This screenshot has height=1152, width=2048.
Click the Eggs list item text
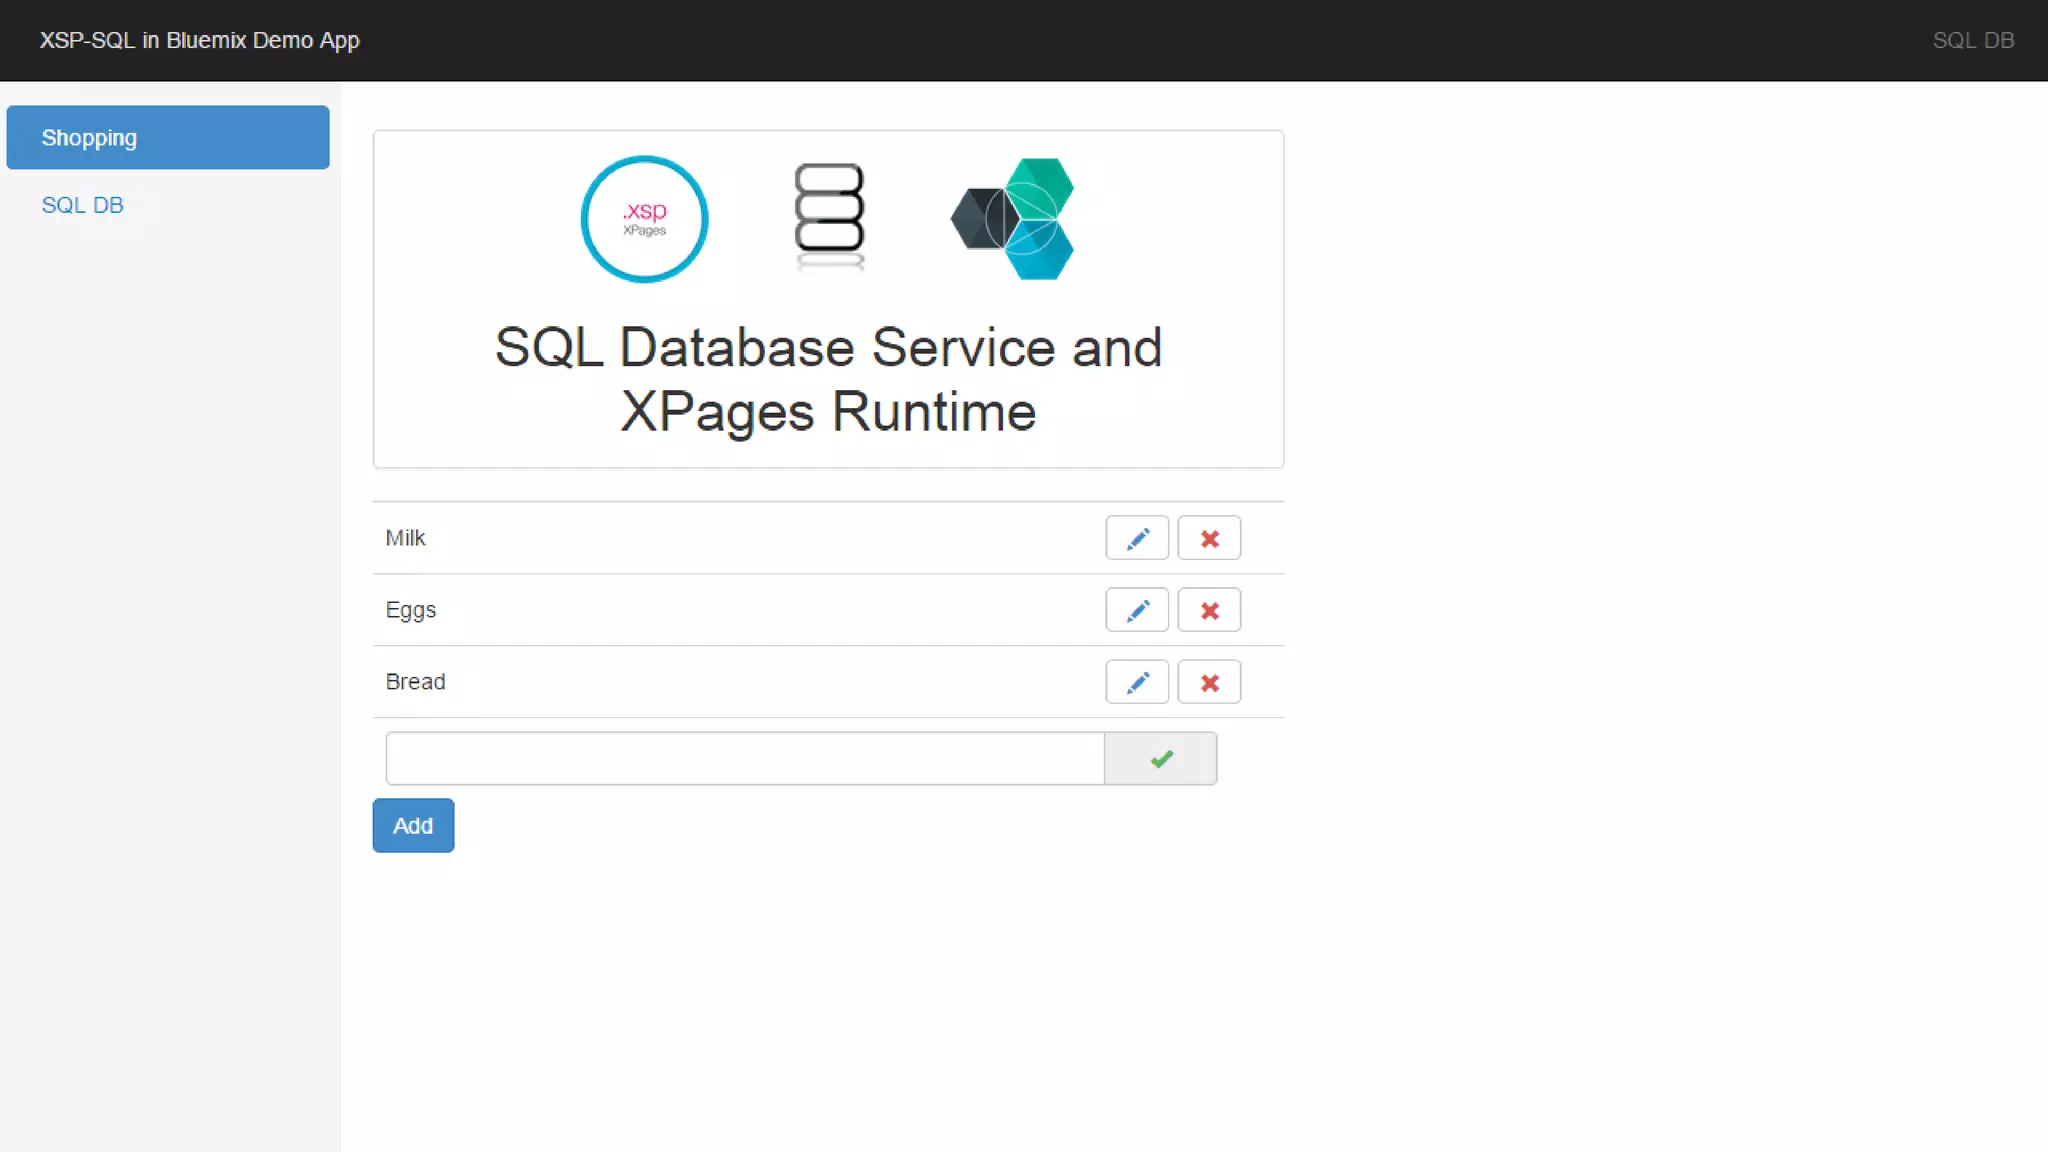click(x=410, y=610)
